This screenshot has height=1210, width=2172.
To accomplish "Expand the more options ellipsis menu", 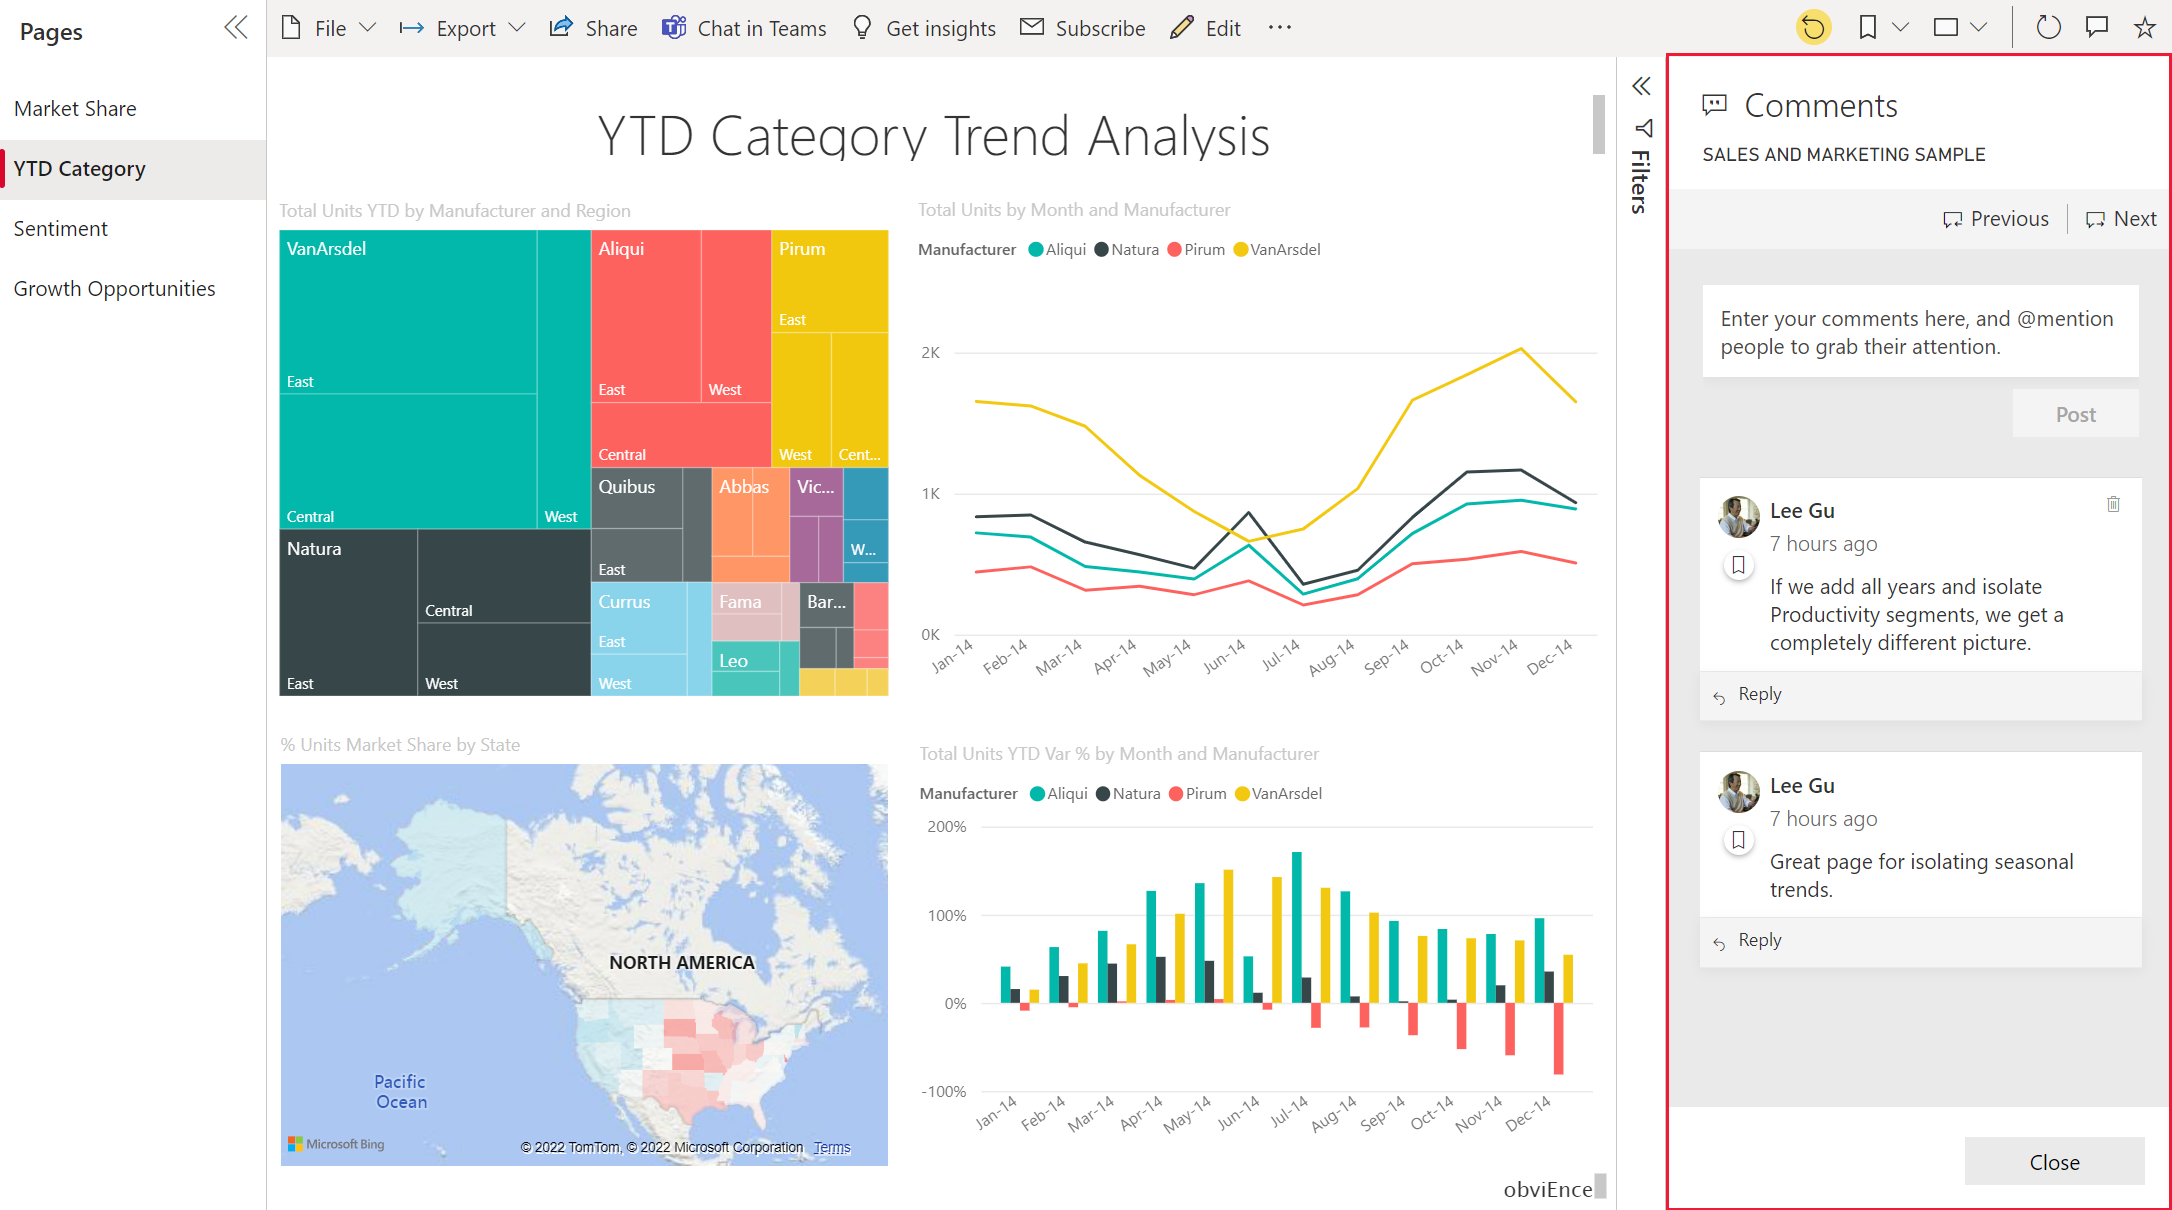I will point(1280,27).
